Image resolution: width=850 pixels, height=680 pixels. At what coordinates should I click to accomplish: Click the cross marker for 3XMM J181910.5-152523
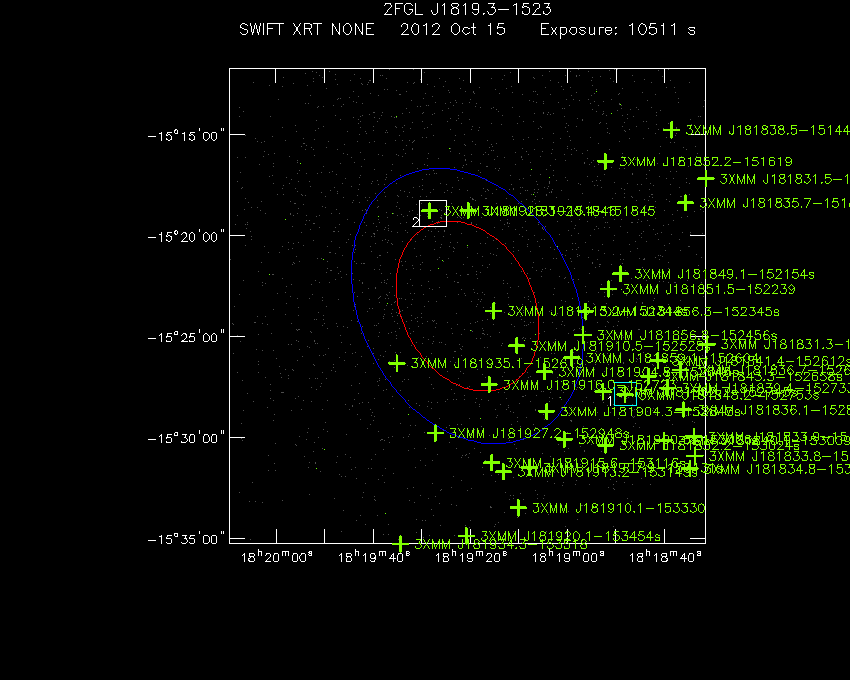pyautogui.click(x=517, y=345)
